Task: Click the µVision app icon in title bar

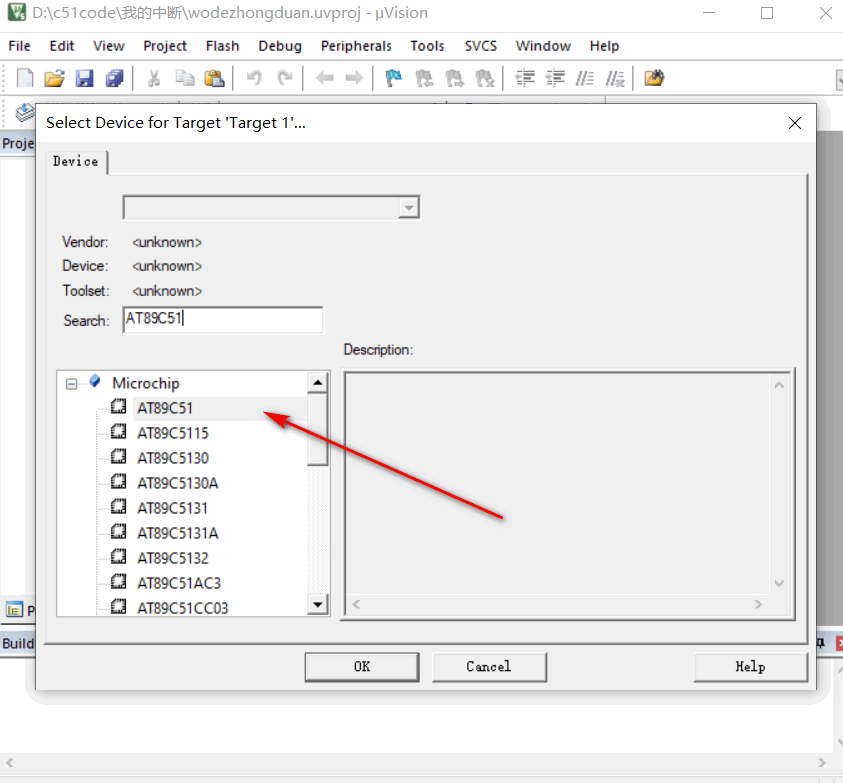Action: click(17, 12)
